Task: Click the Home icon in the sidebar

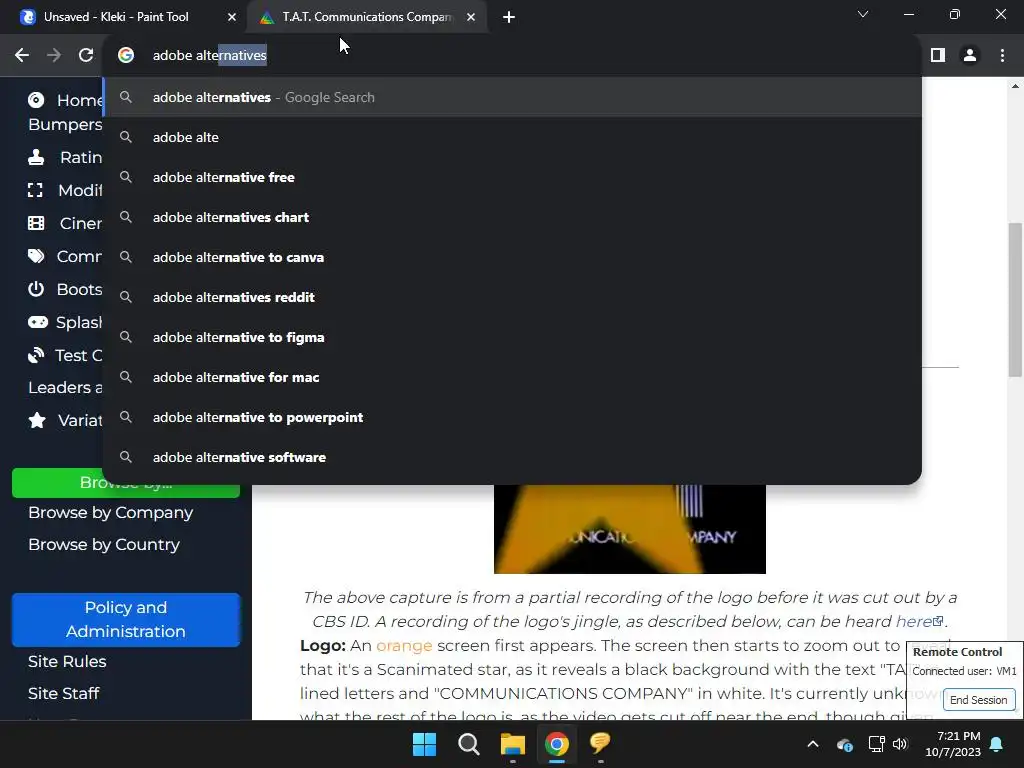Action: click(x=36, y=100)
